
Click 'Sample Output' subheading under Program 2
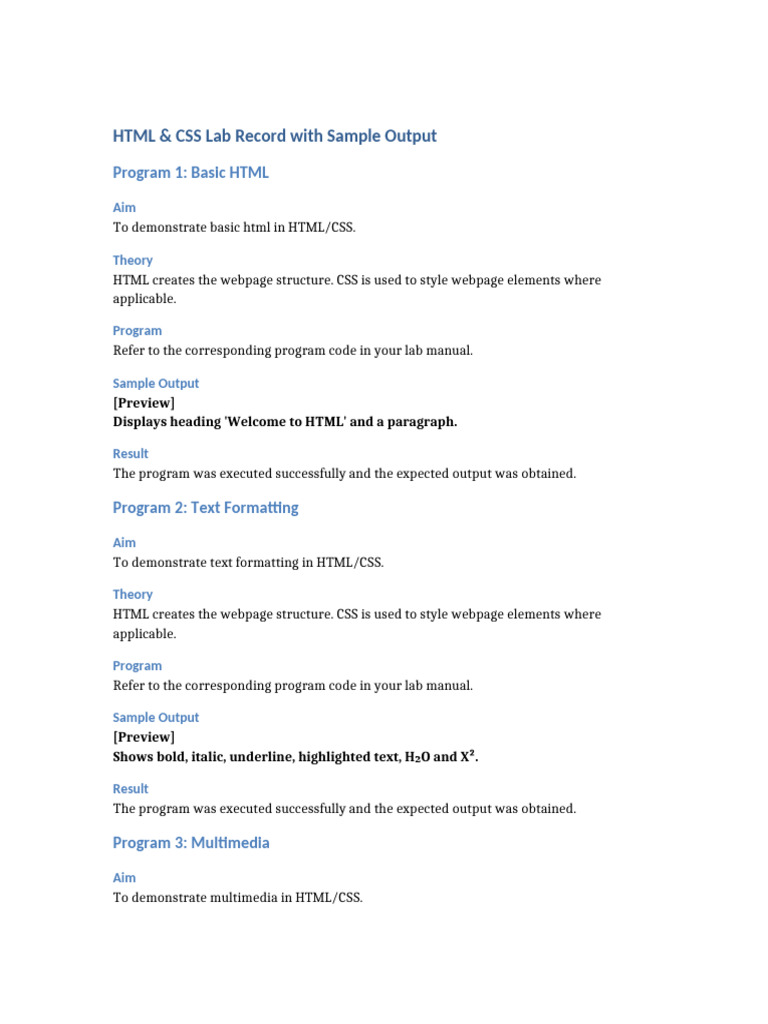[x=155, y=718]
